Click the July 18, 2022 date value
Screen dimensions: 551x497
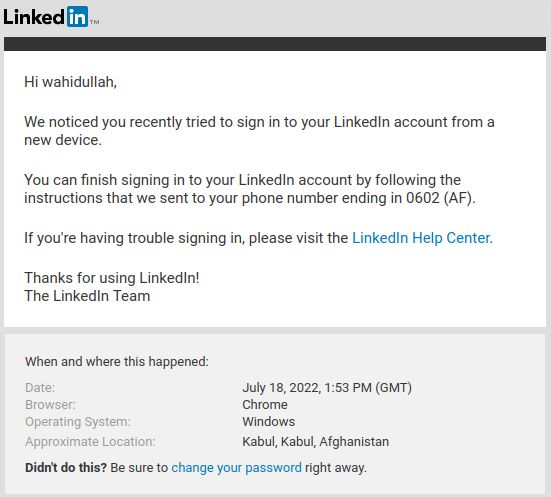(327, 388)
